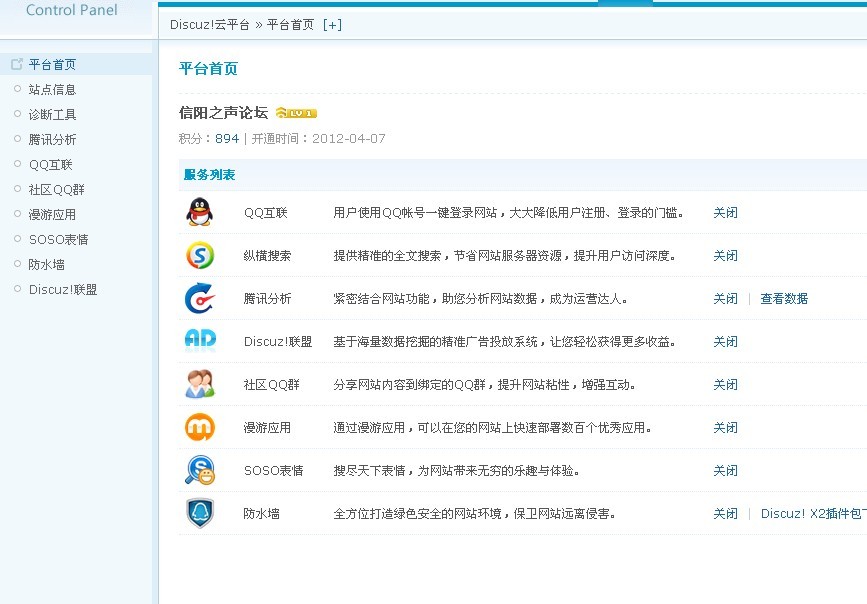
Task: Click the 社区QQ群 people icon
Action: click(x=200, y=384)
